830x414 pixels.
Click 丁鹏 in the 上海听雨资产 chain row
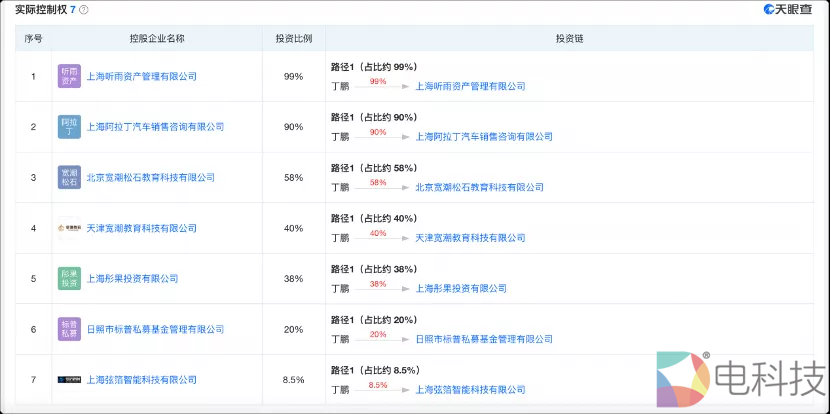pyautogui.click(x=340, y=86)
